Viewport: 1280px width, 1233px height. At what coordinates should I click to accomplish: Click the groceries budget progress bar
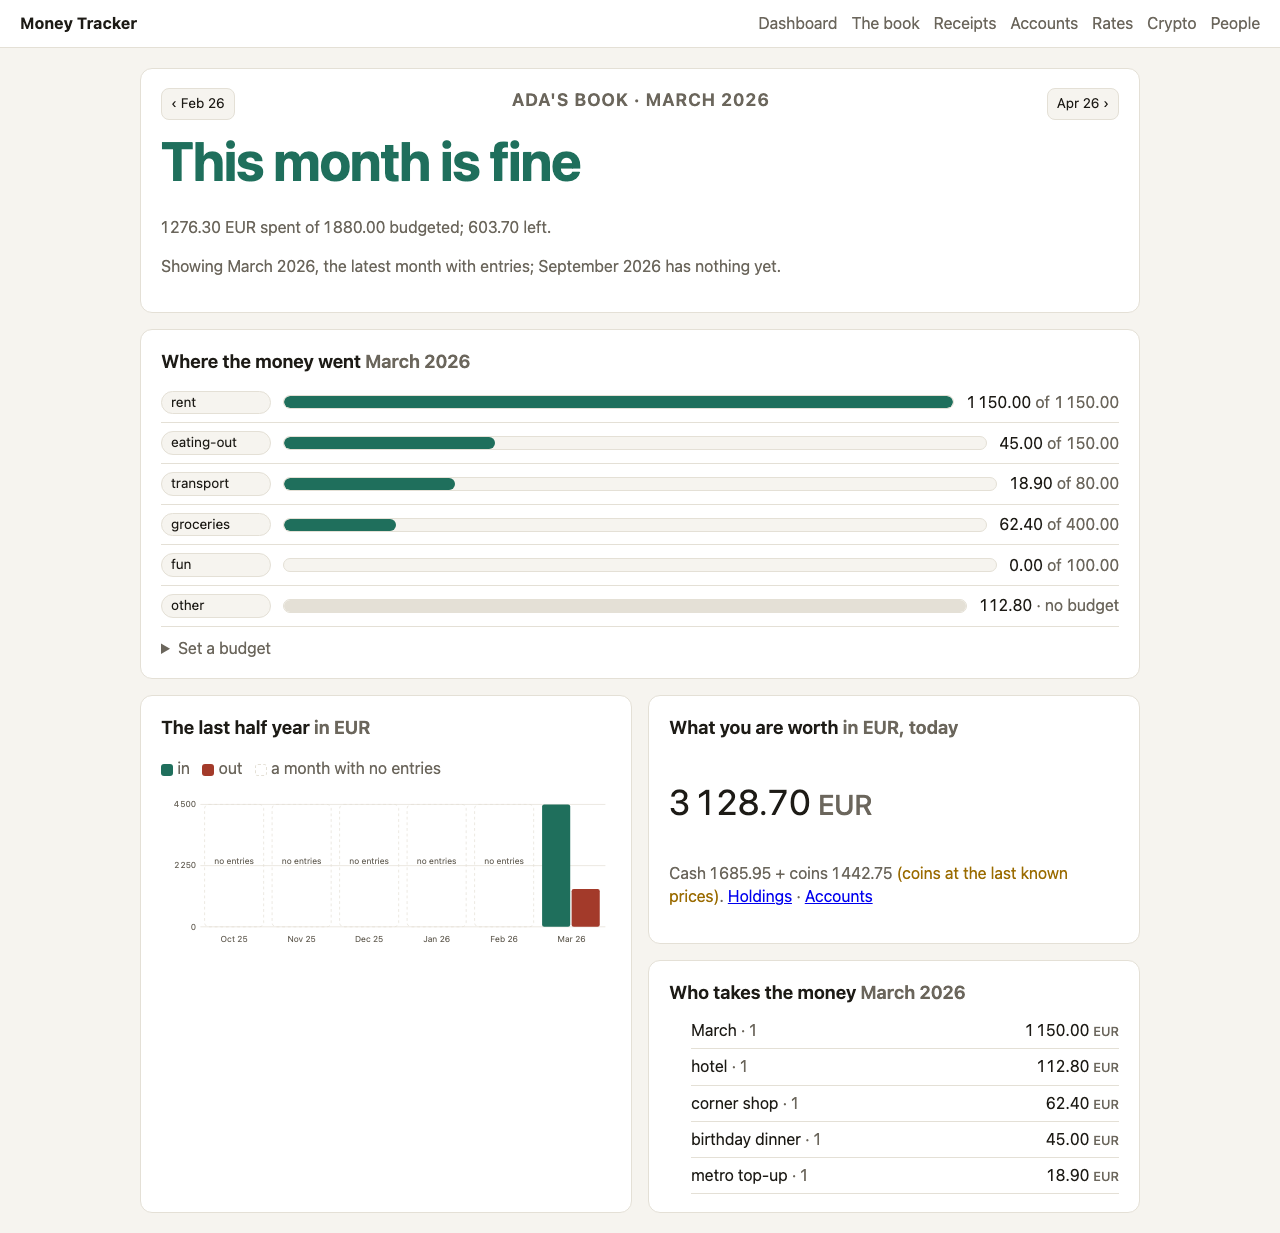click(635, 525)
